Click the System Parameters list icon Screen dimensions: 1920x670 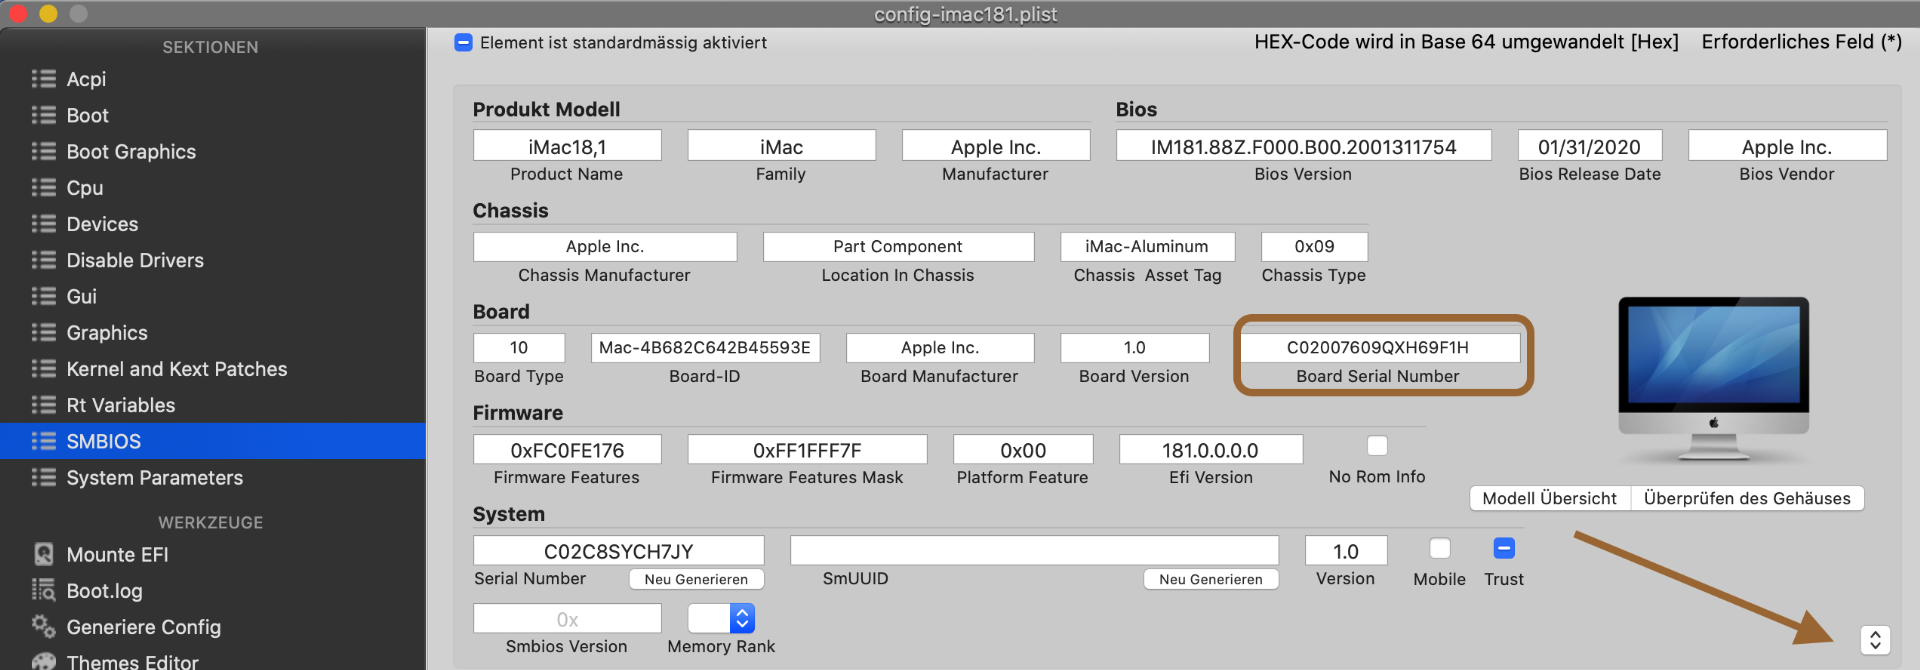43,477
